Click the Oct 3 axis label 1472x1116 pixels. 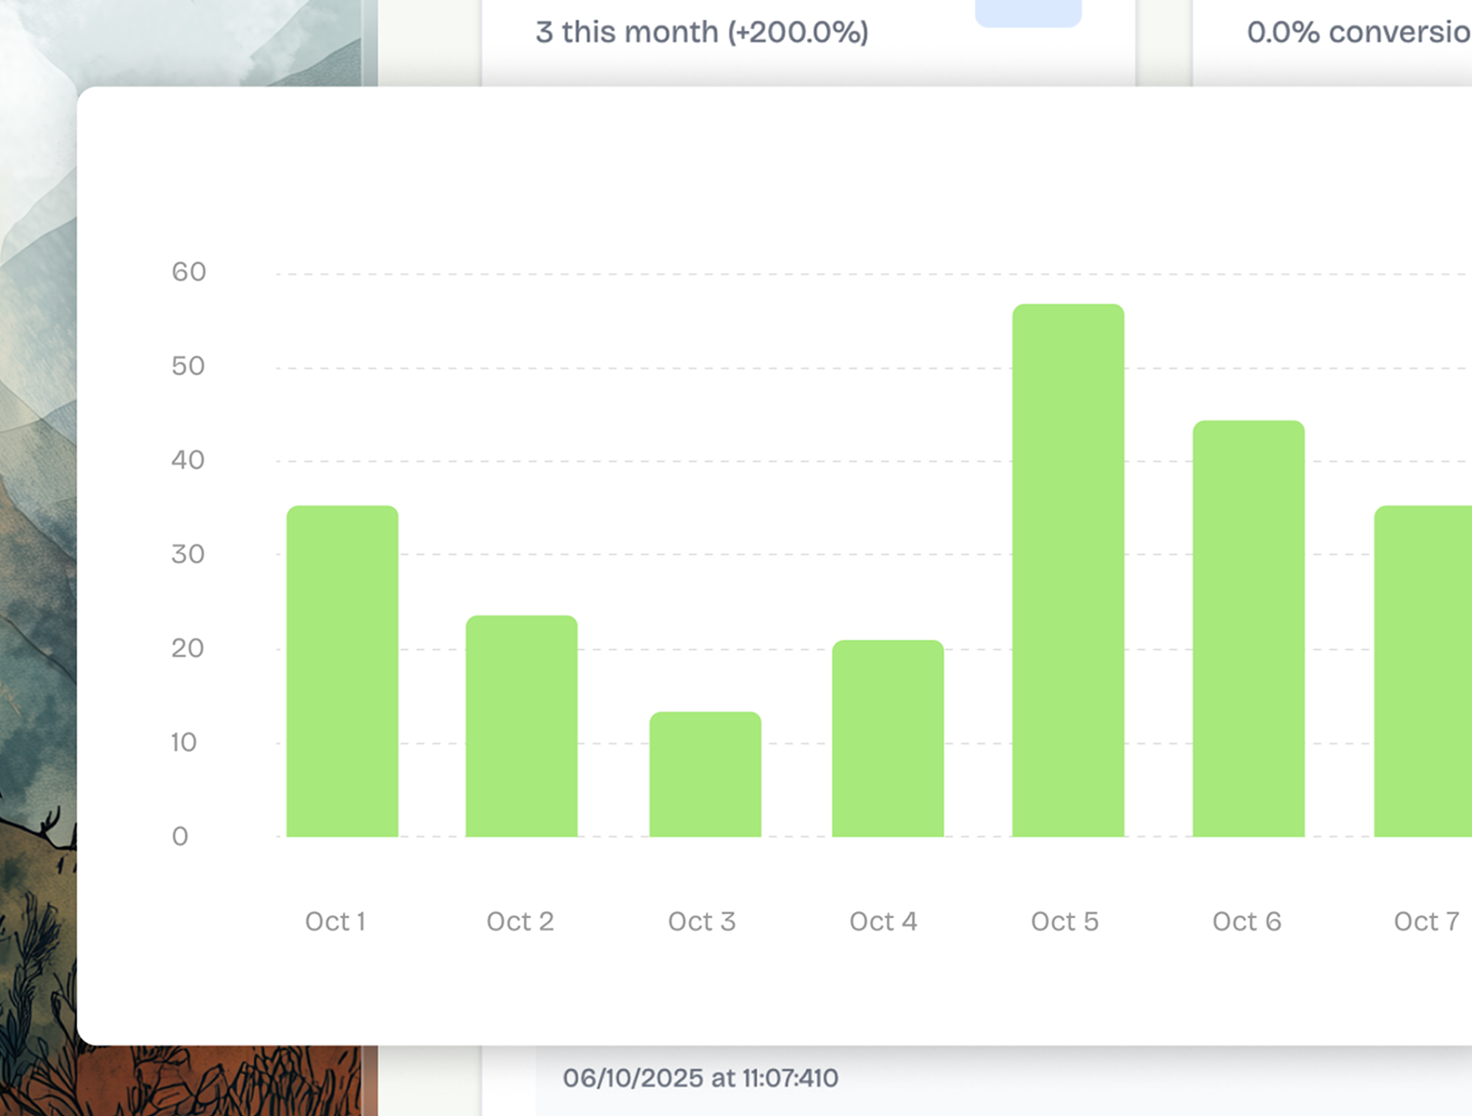click(x=702, y=921)
